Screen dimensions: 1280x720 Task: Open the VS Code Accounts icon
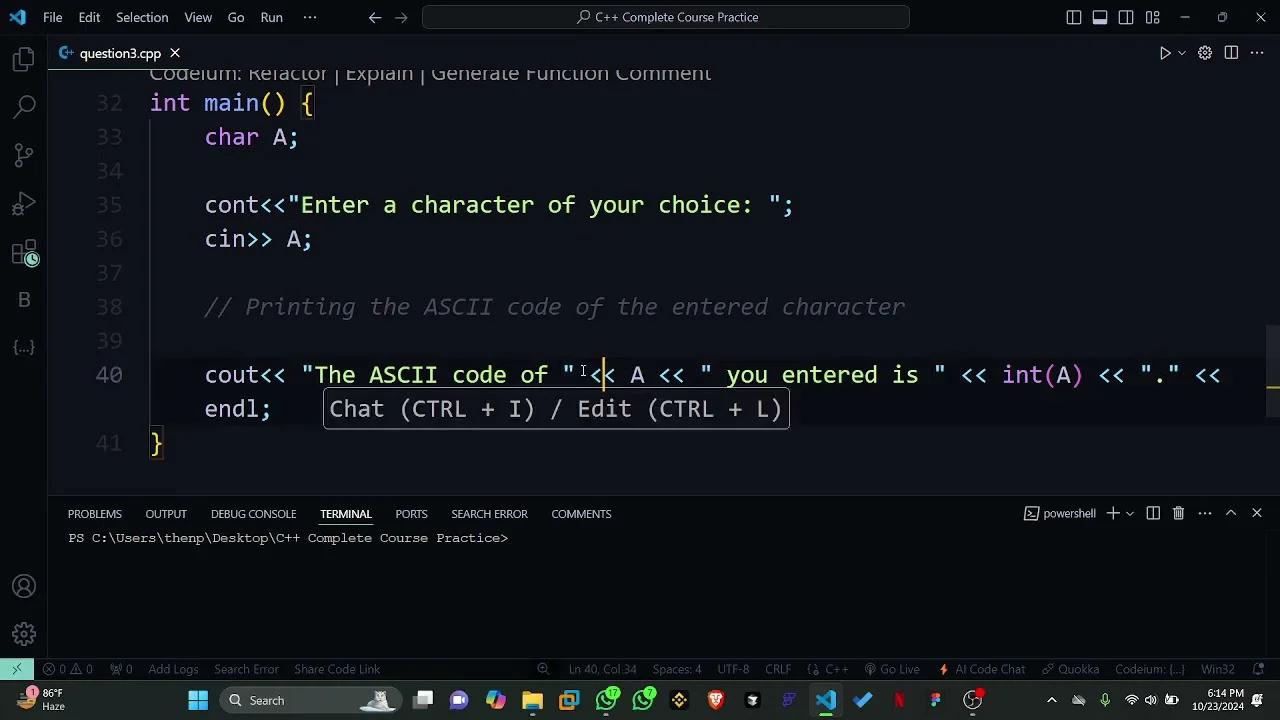click(x=24, y=586)
